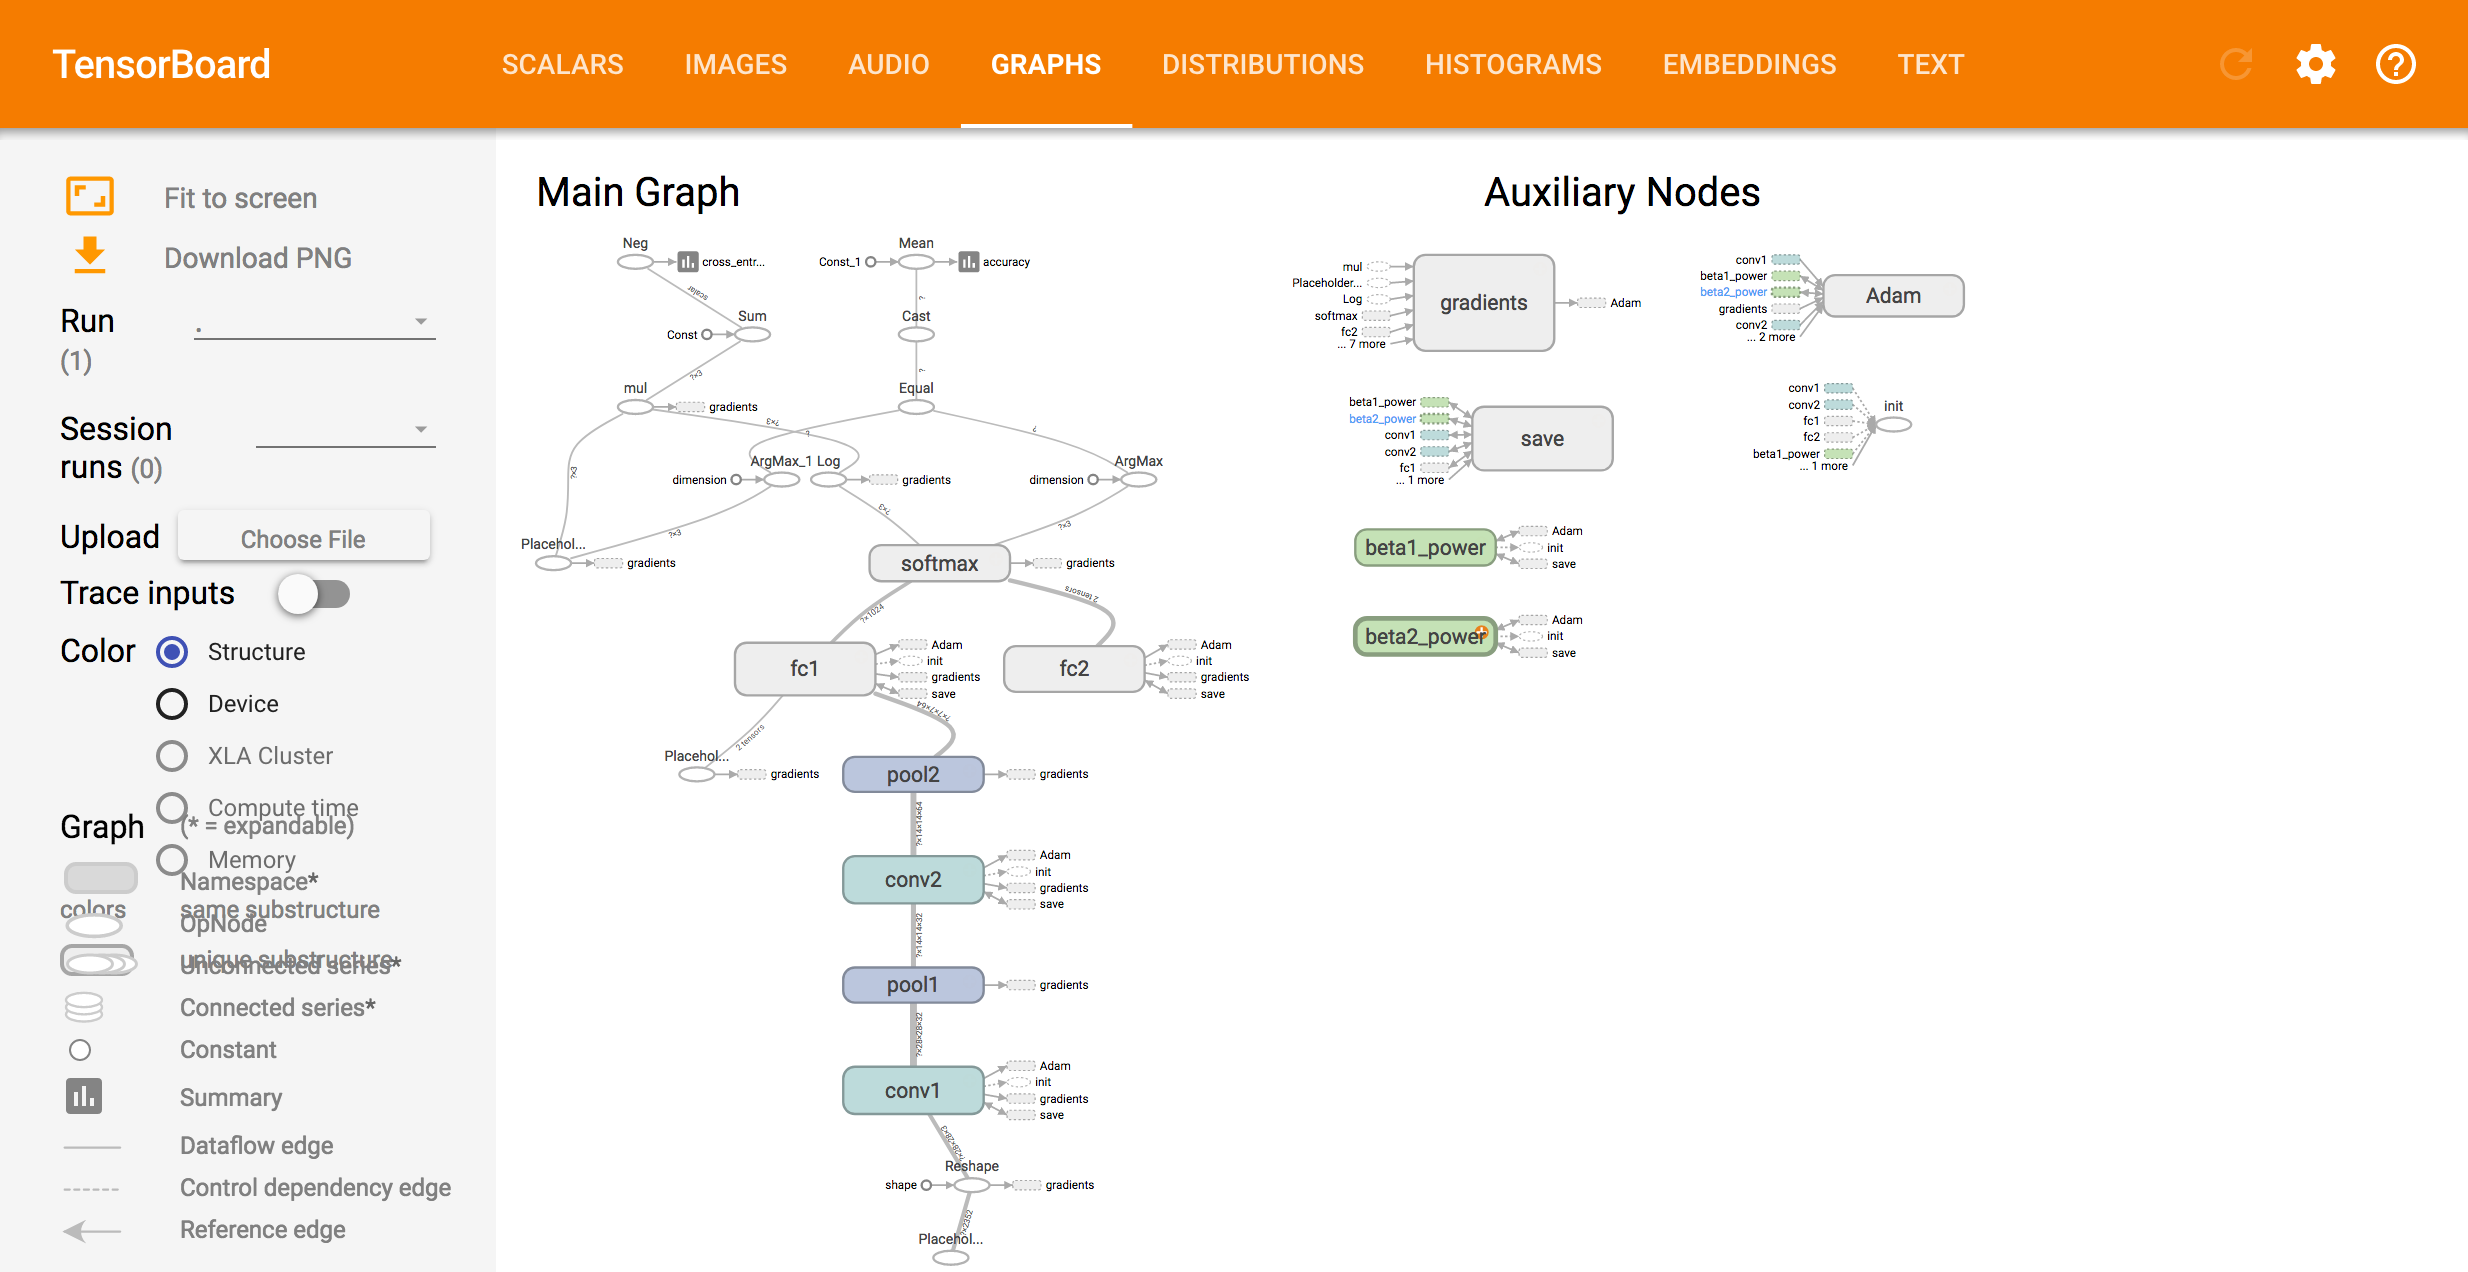Click the accuracy summary node icon
Viewport: 2468px width, 1272px height.
pos(968,262)
